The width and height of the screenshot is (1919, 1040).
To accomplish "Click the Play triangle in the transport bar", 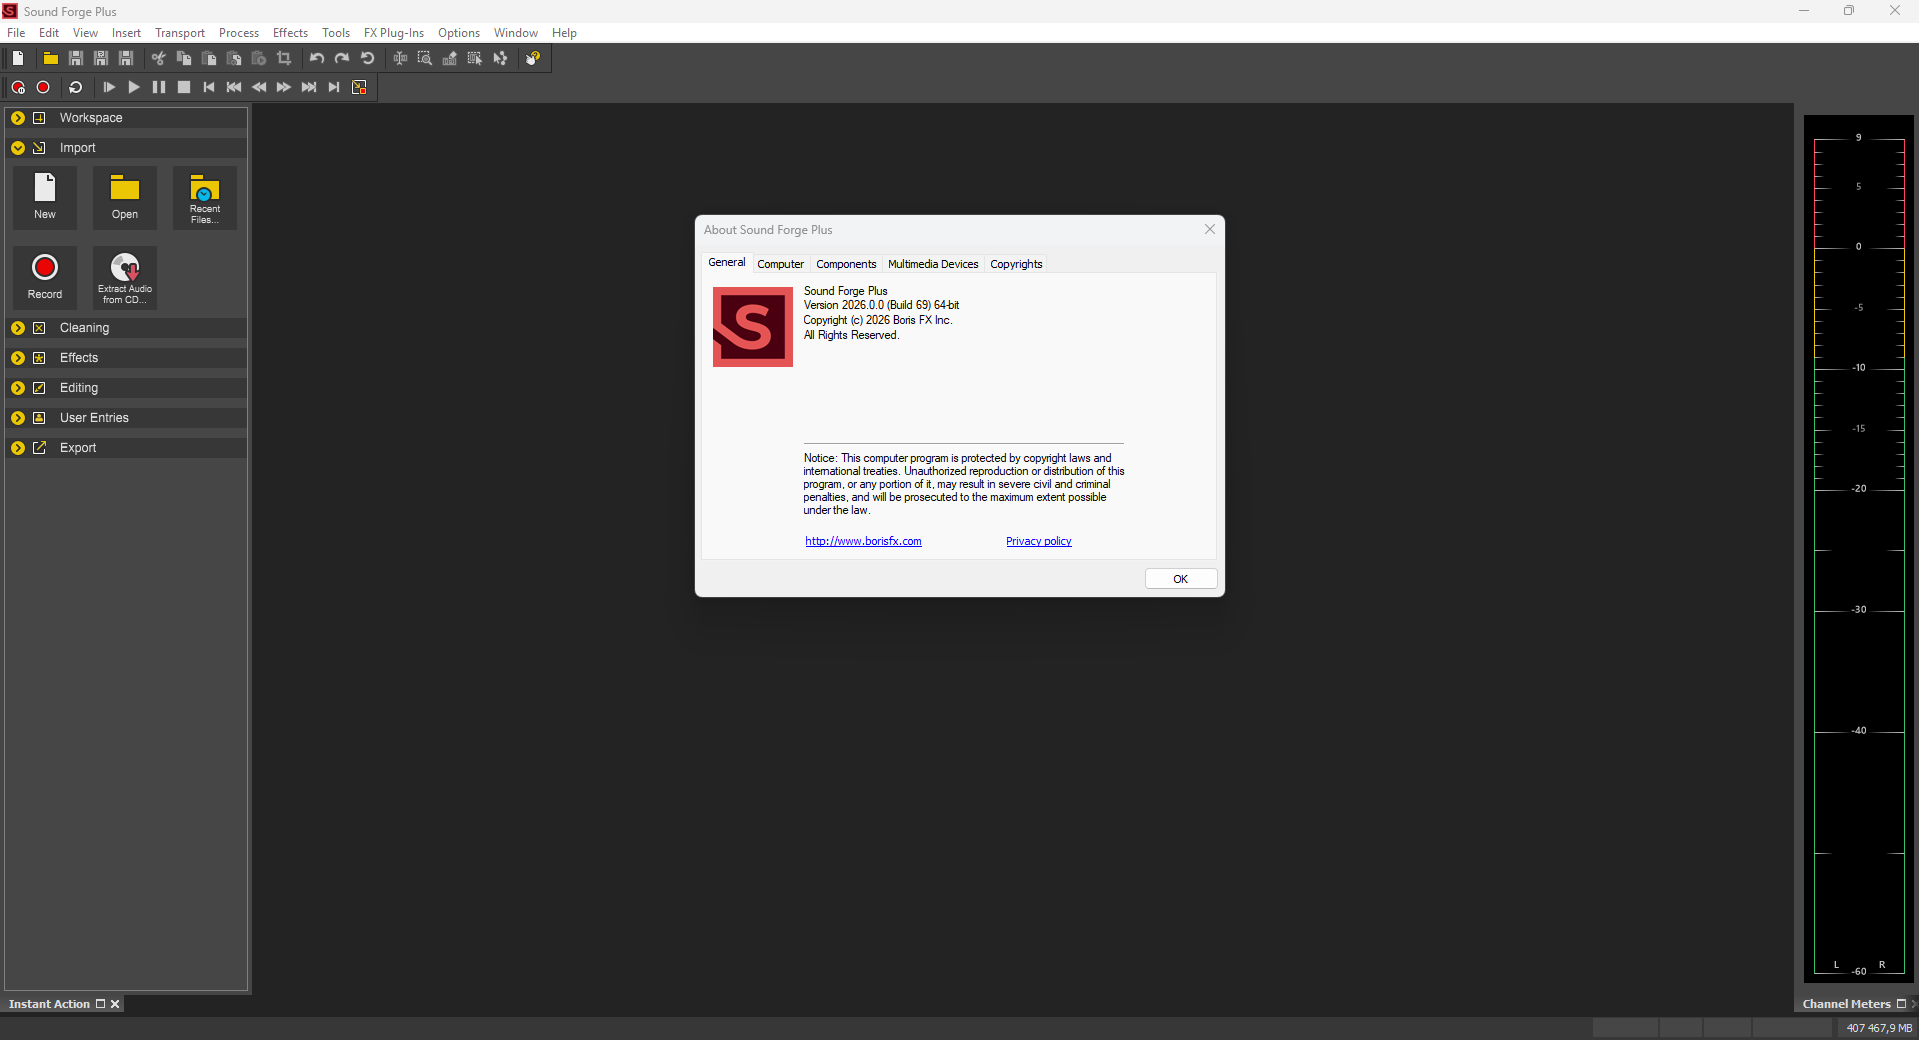I will point(134,87).
